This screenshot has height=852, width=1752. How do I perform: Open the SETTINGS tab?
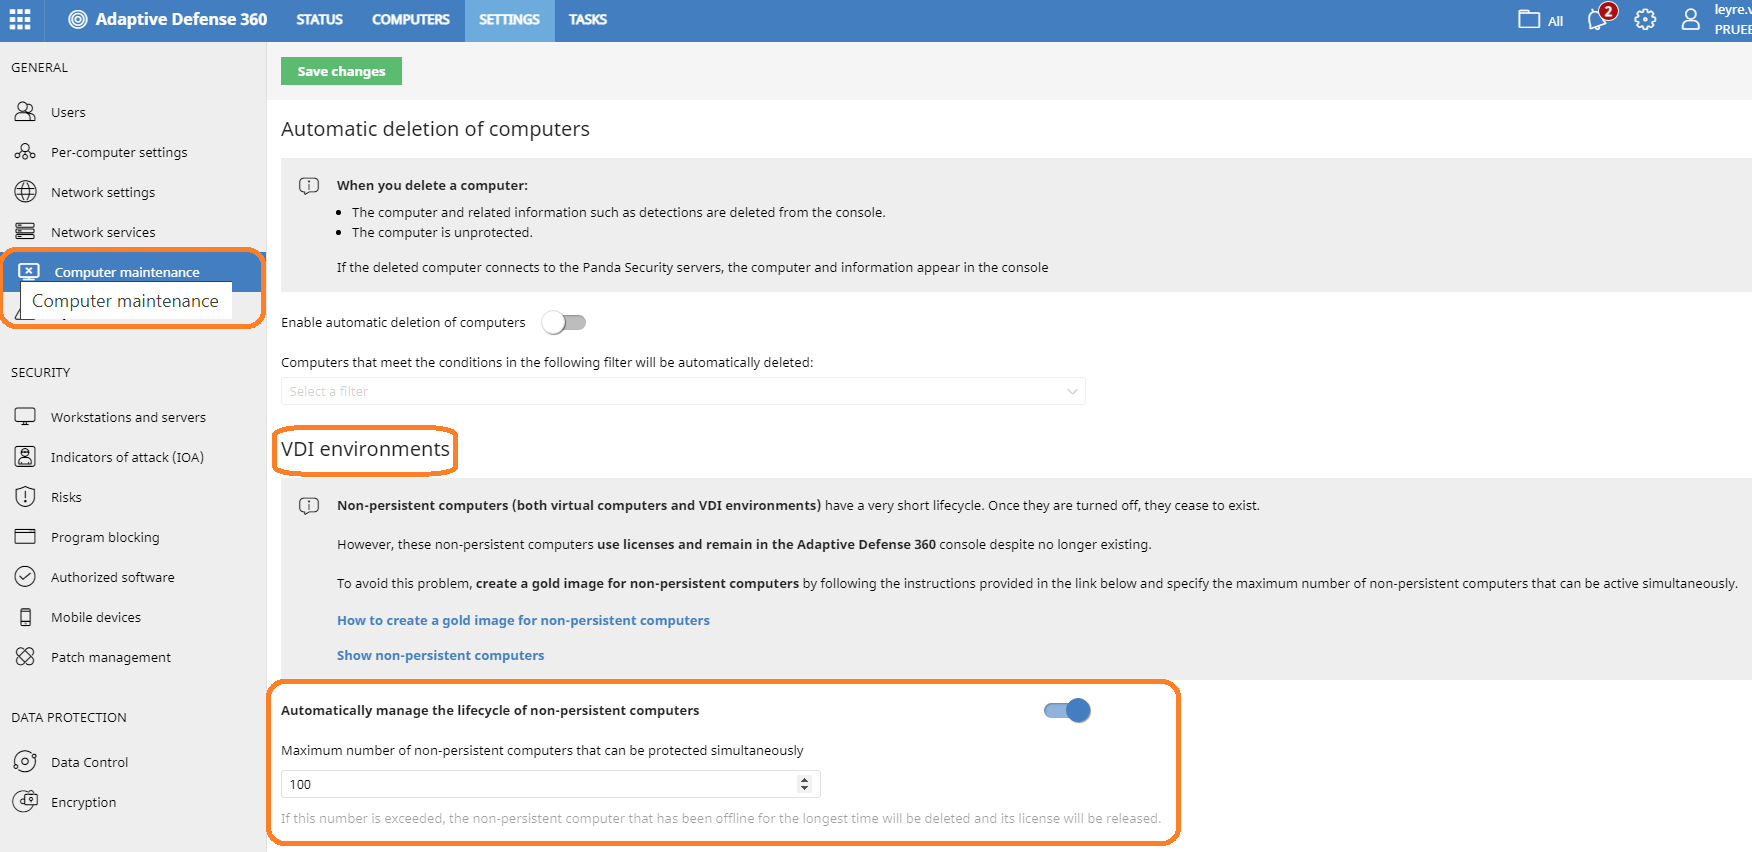[x=509, y=19]
